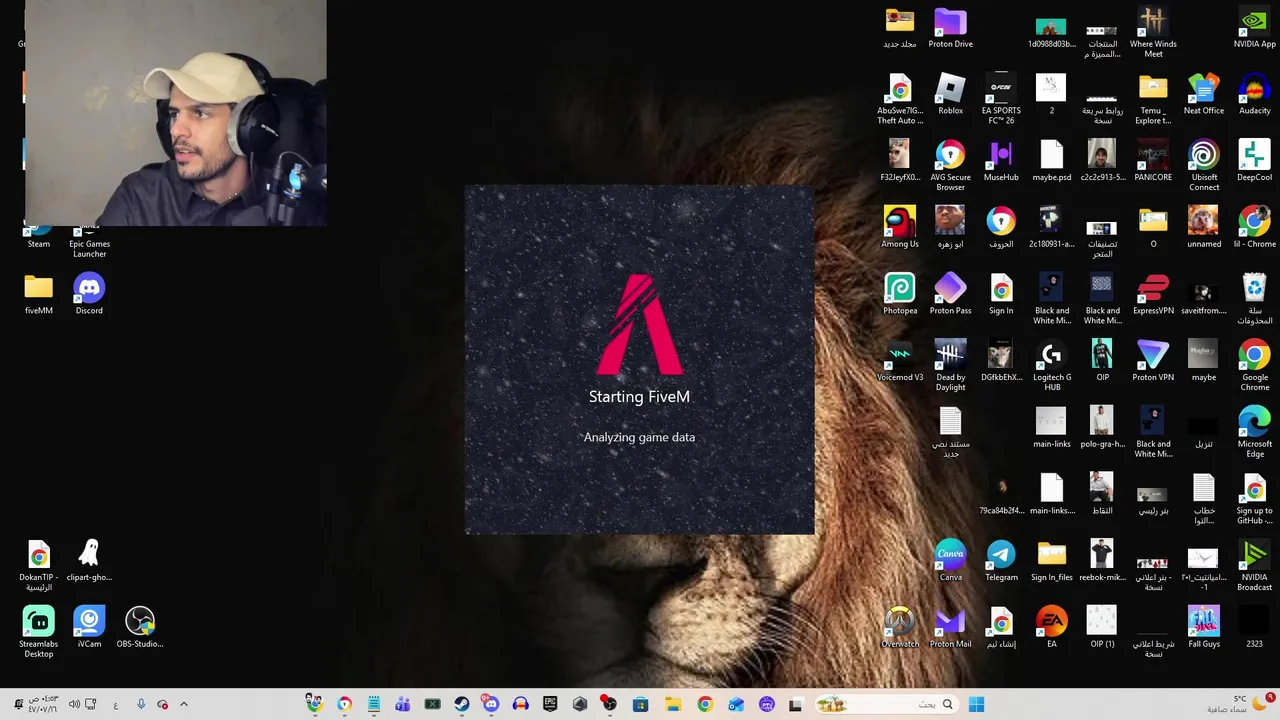Launch iVCam from the desktop
This screenshot has width=1280, height=720.
click(x=89, y=629)
